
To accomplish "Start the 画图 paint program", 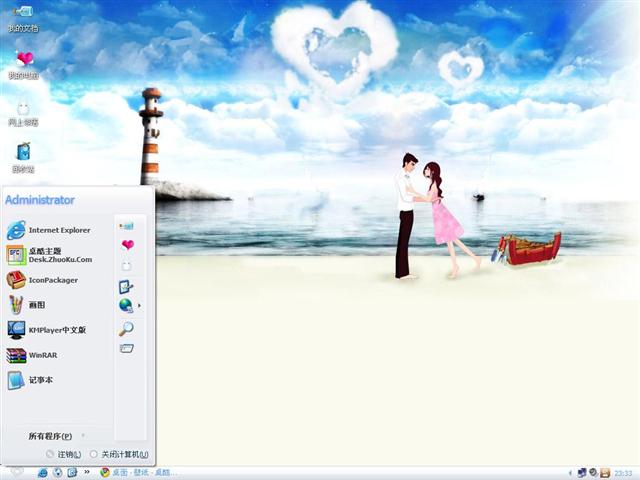I will click(26, 305).
